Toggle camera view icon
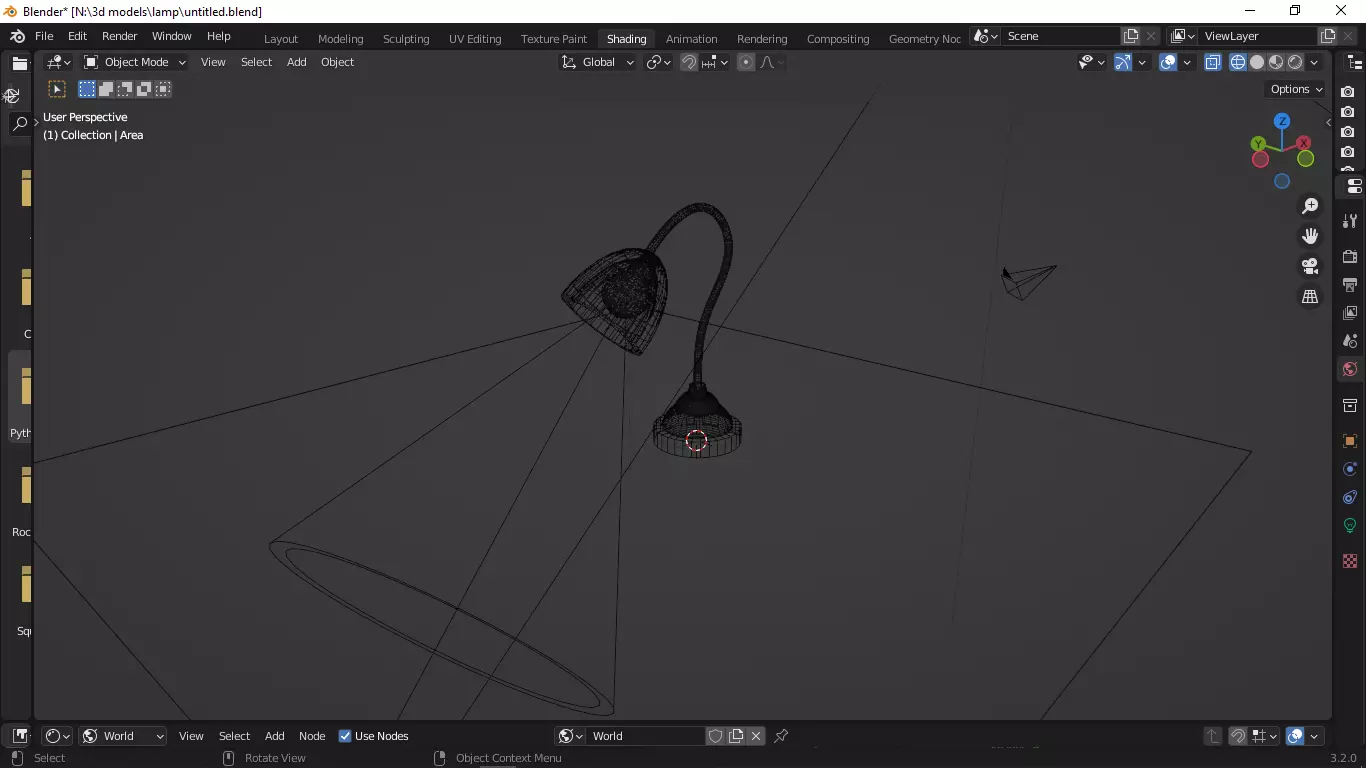Image resolution: width=1366 pixels, height=768 pixels. (x=1310, y=266)
